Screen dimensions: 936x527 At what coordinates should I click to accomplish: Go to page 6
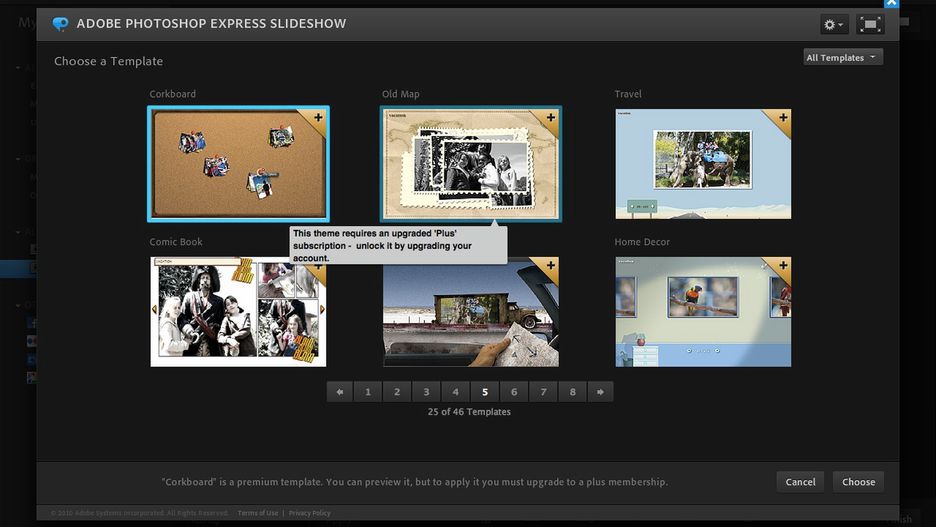[514, 392]
